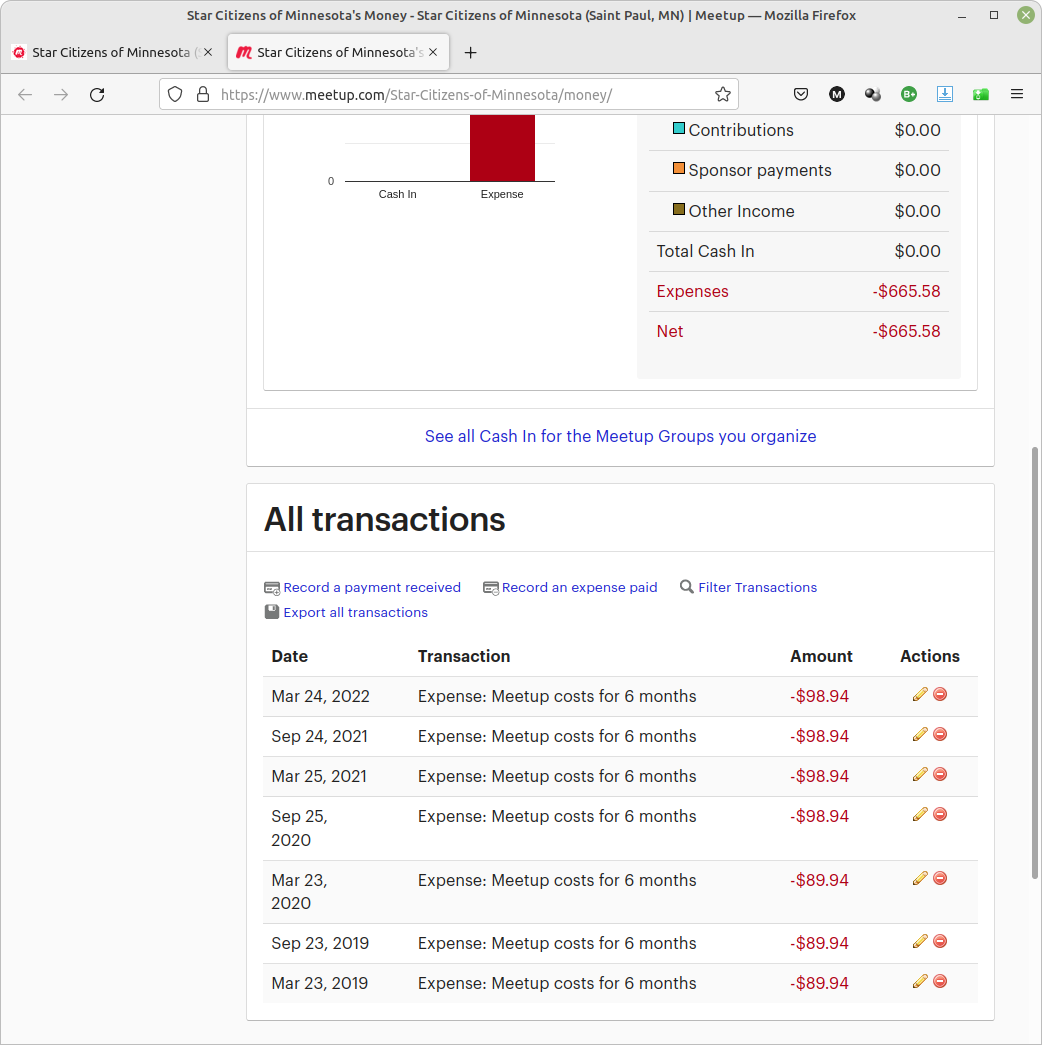Edit the Sep 23, 2019 transaction pencil icon
The width and height of the screenshot is (1042, 1045).
[x=920, y=941]
